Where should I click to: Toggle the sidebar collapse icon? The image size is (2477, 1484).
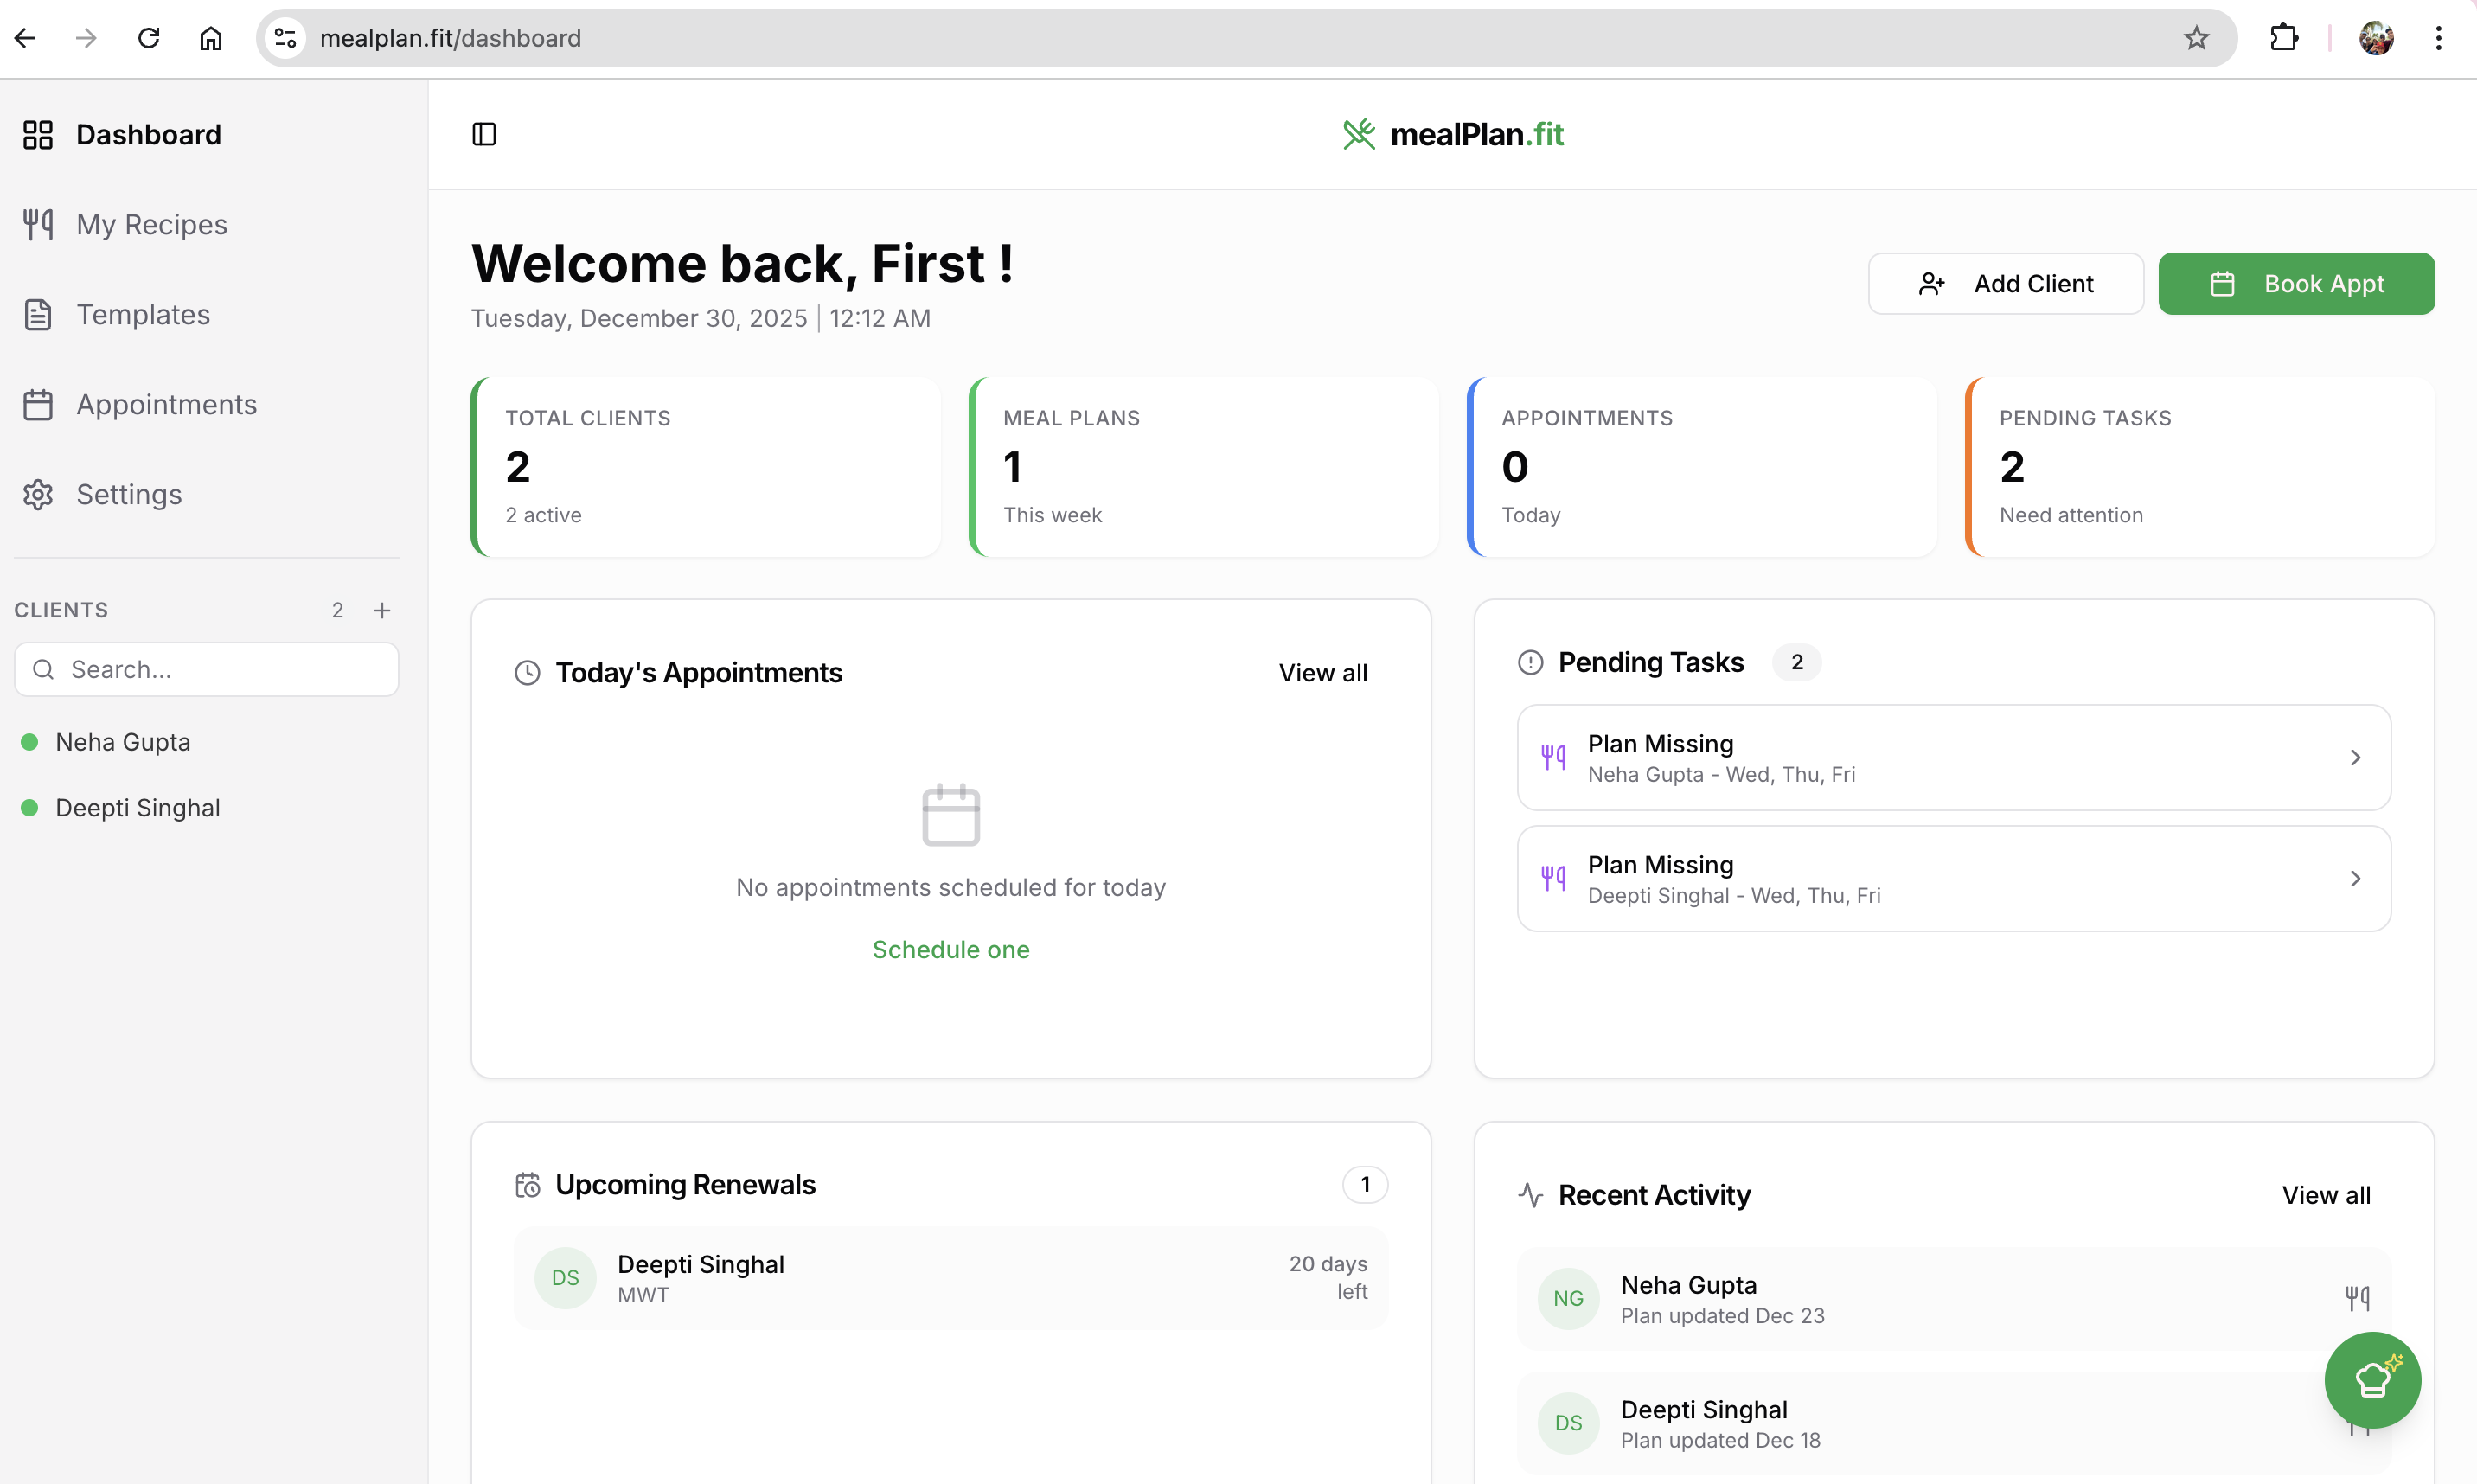click(484, 134)
